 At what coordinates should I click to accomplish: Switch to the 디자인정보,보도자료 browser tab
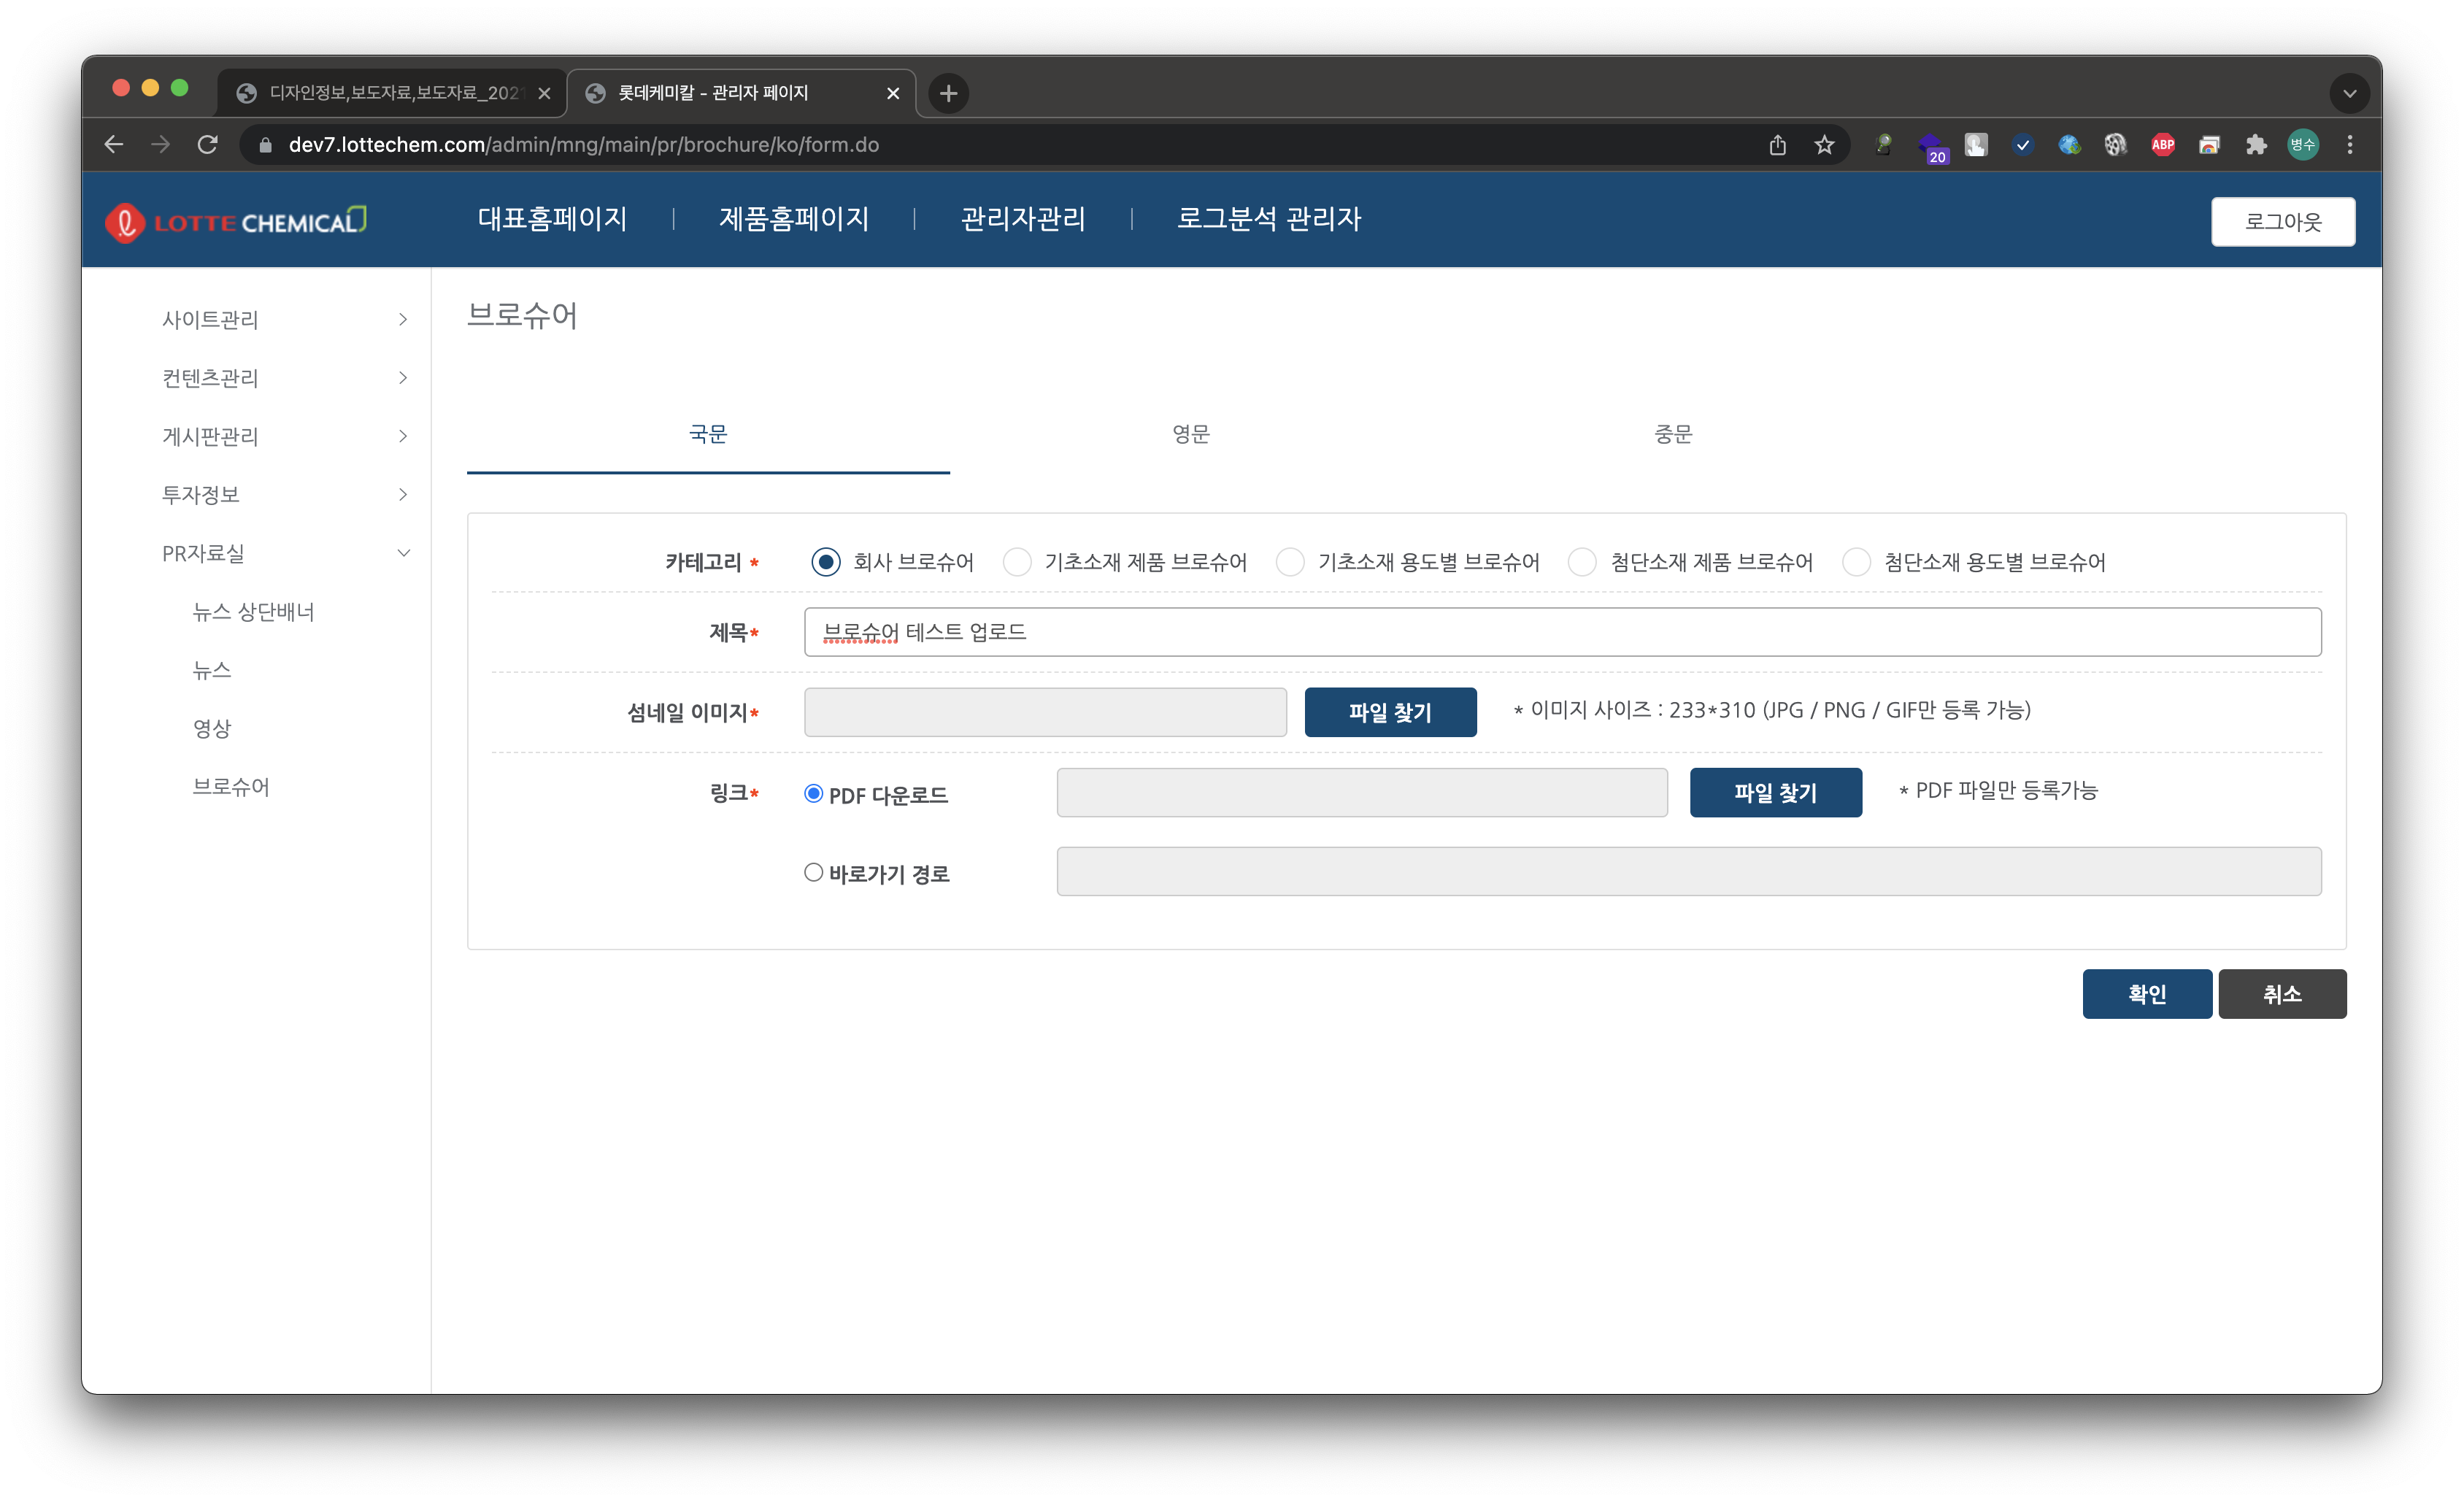[393, 93]
